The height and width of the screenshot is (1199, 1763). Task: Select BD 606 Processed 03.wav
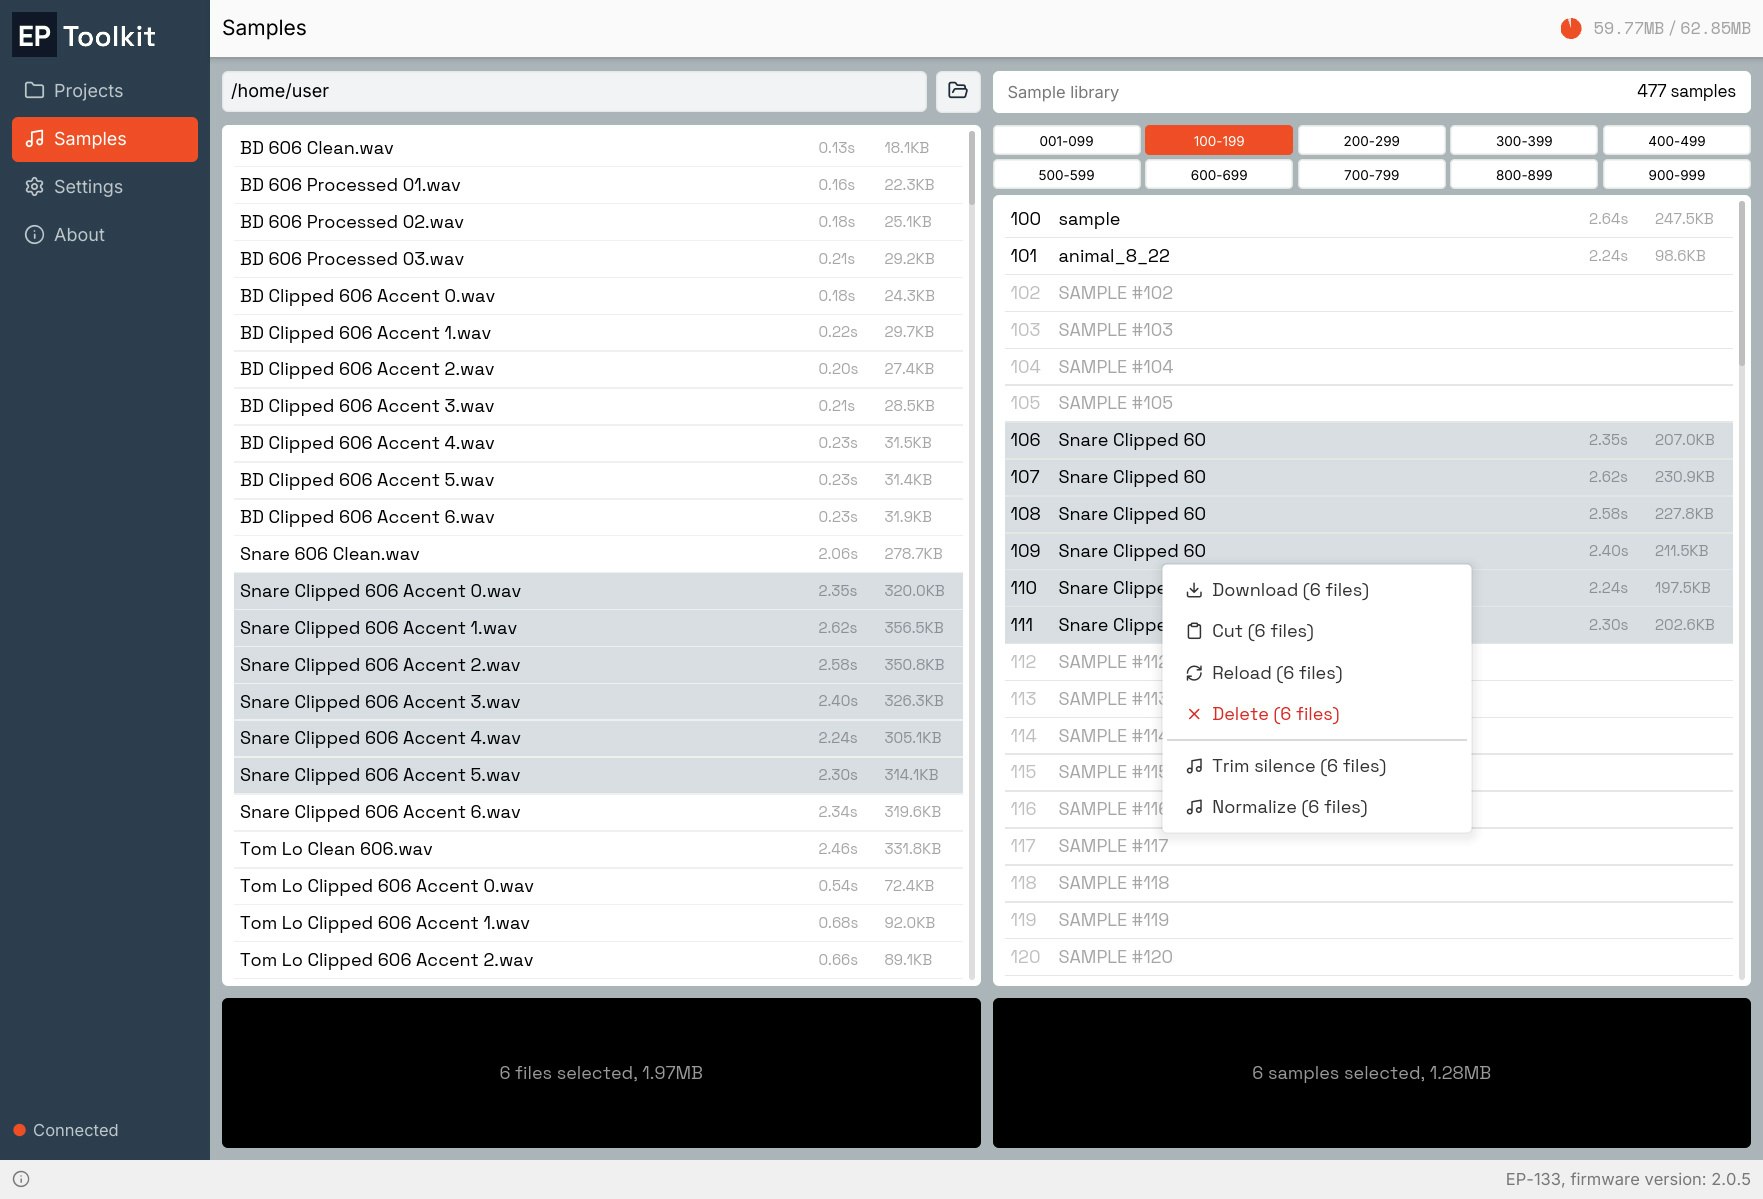click(598, 259)
